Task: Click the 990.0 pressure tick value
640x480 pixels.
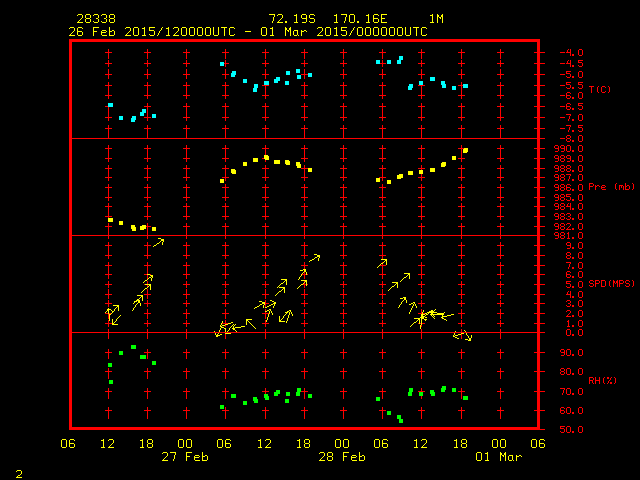Action: pos(560,148)
